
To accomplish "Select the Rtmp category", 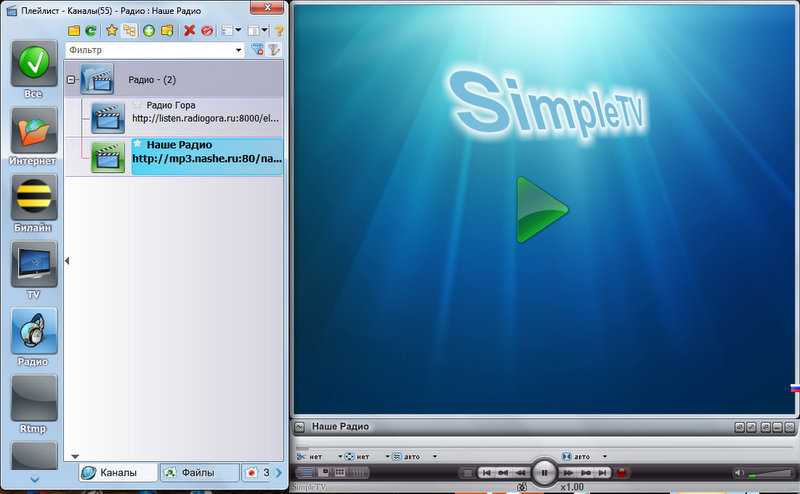I will point(34,404).
